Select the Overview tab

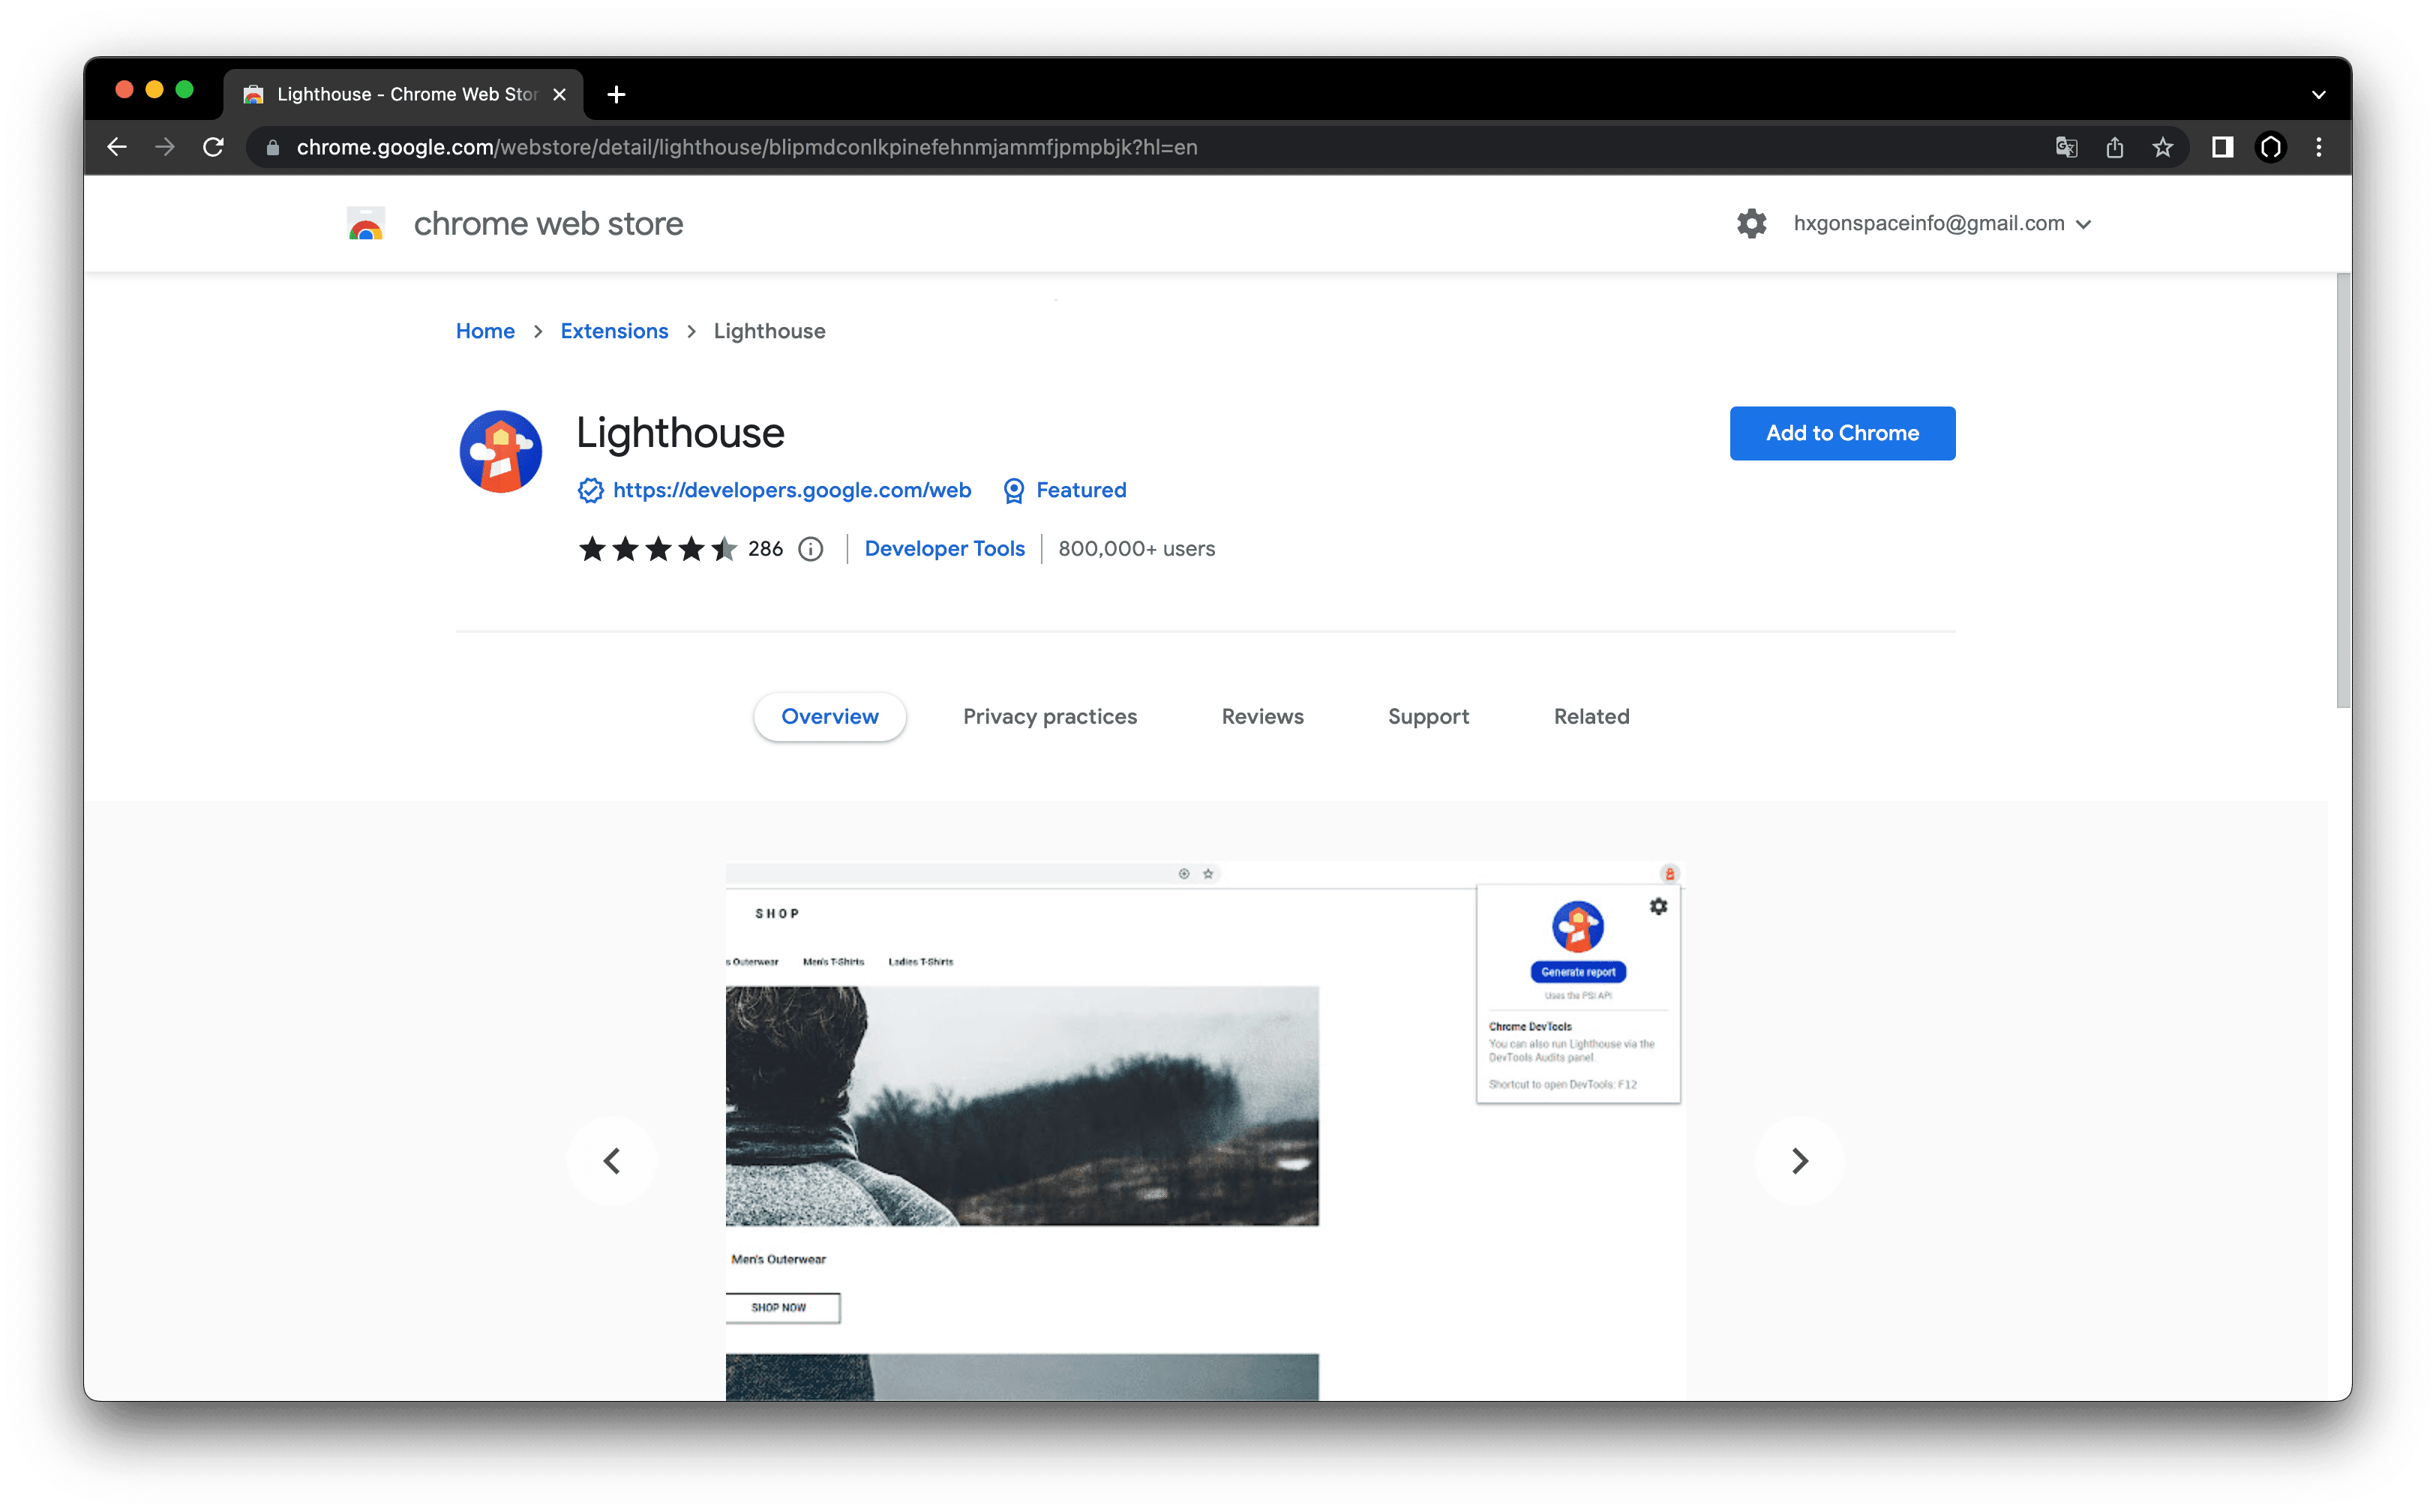[829, 716]
